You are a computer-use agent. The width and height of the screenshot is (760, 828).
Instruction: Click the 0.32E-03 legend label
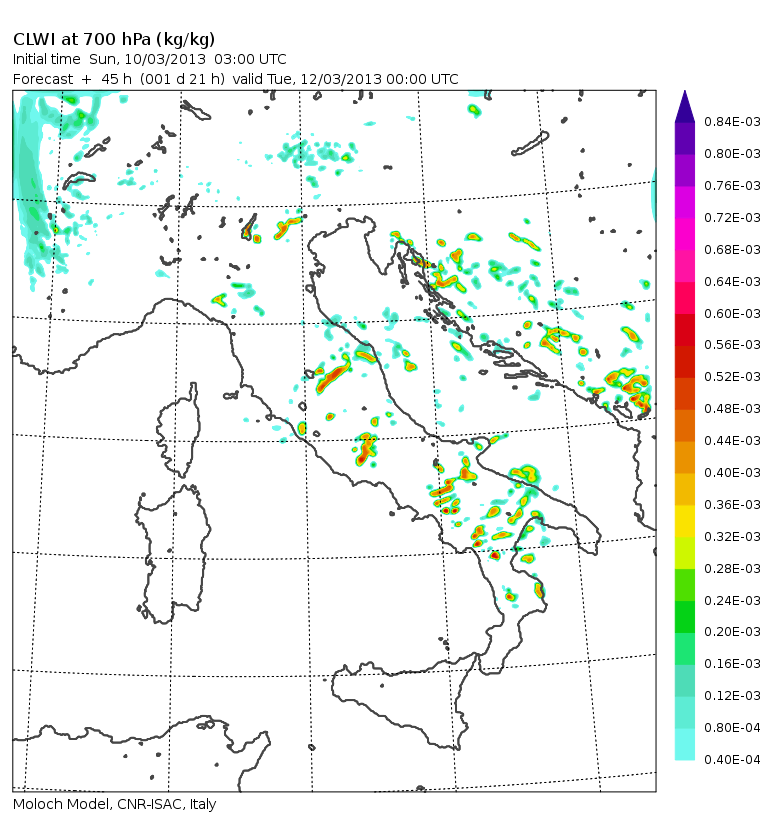[x=732, y=537]
